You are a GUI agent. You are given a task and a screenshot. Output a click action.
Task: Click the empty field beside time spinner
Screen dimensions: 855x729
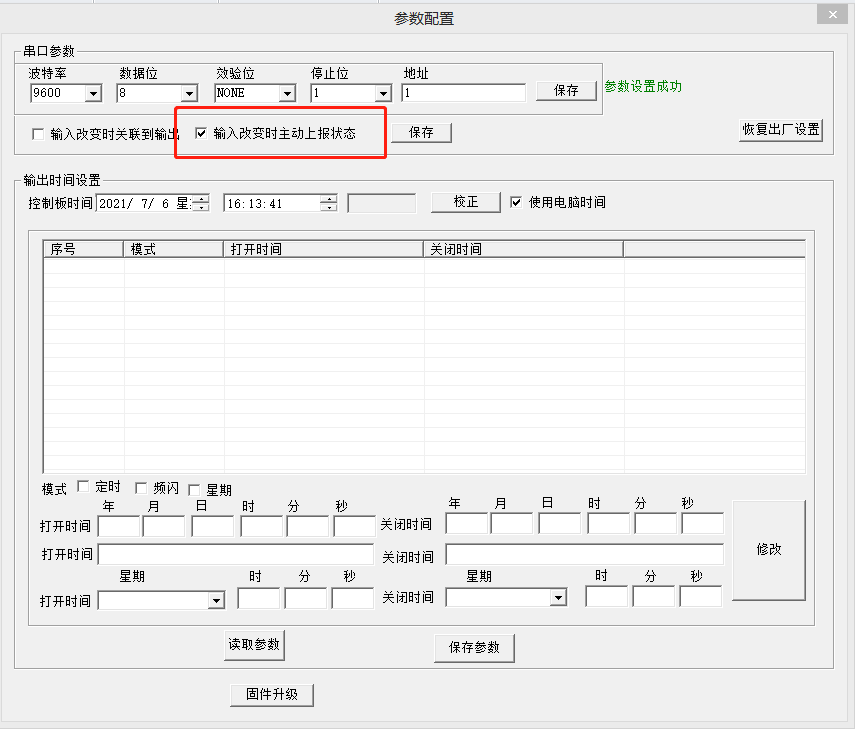[382, 203]
